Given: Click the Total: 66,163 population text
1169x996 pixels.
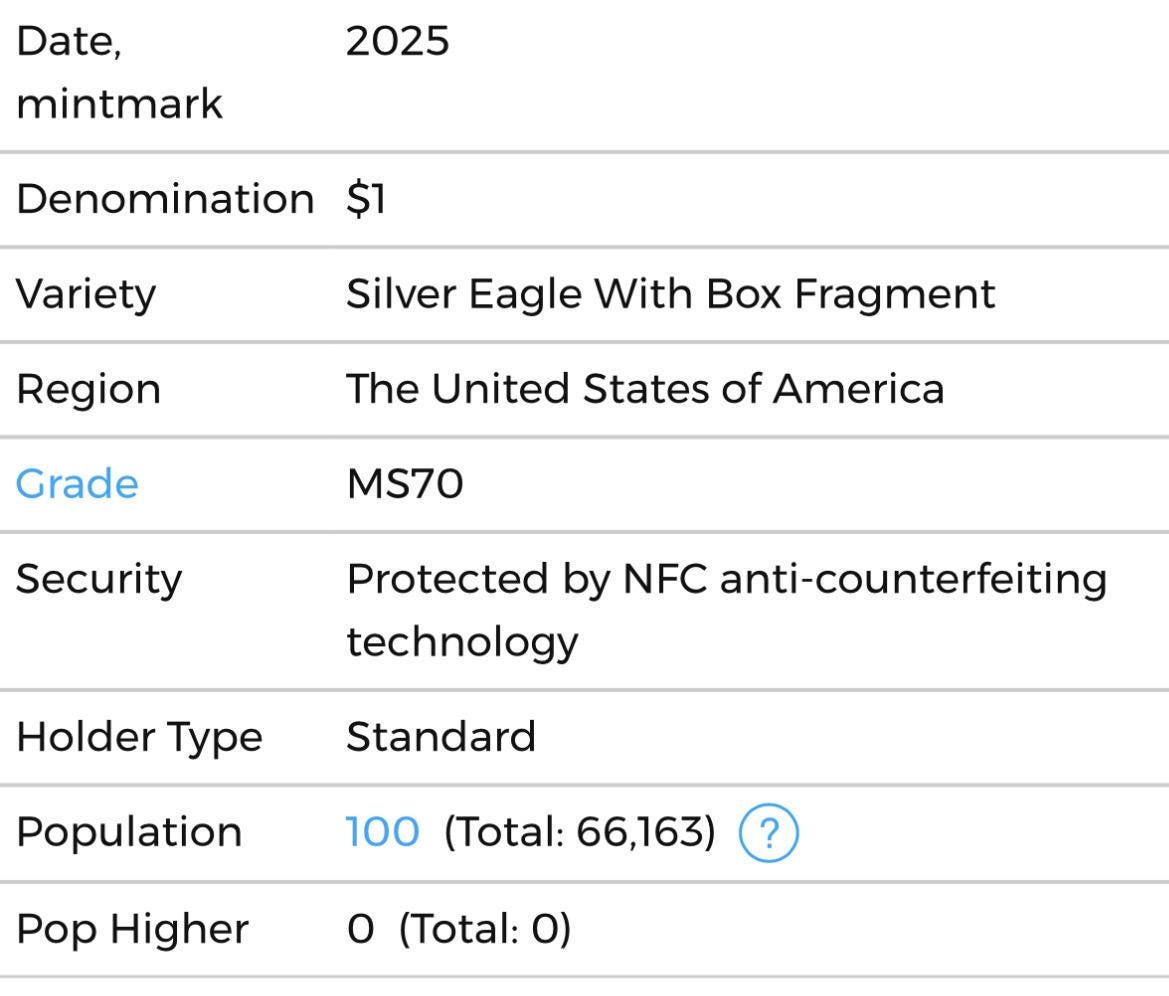Looking at the screenshot, I should point(579,832).
